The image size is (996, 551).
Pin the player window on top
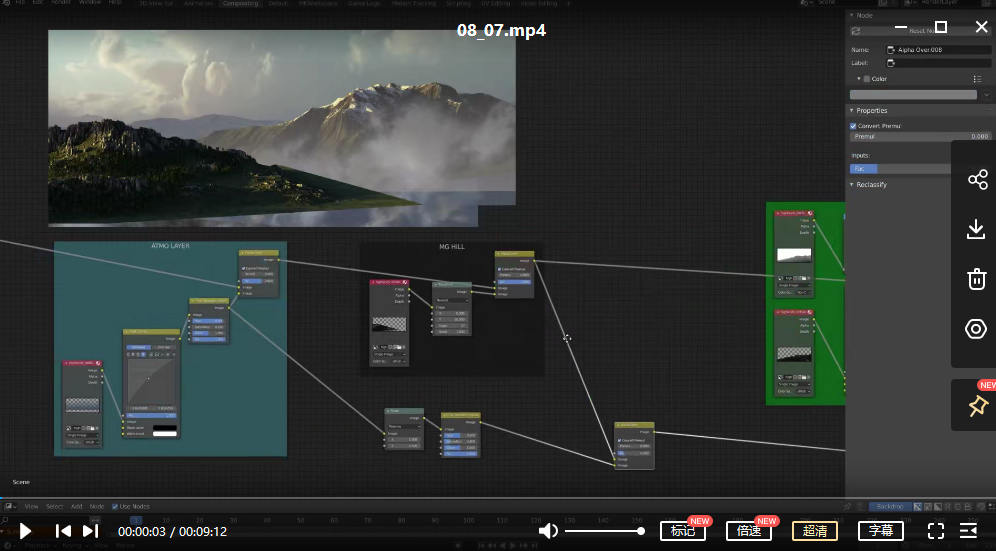977,406
